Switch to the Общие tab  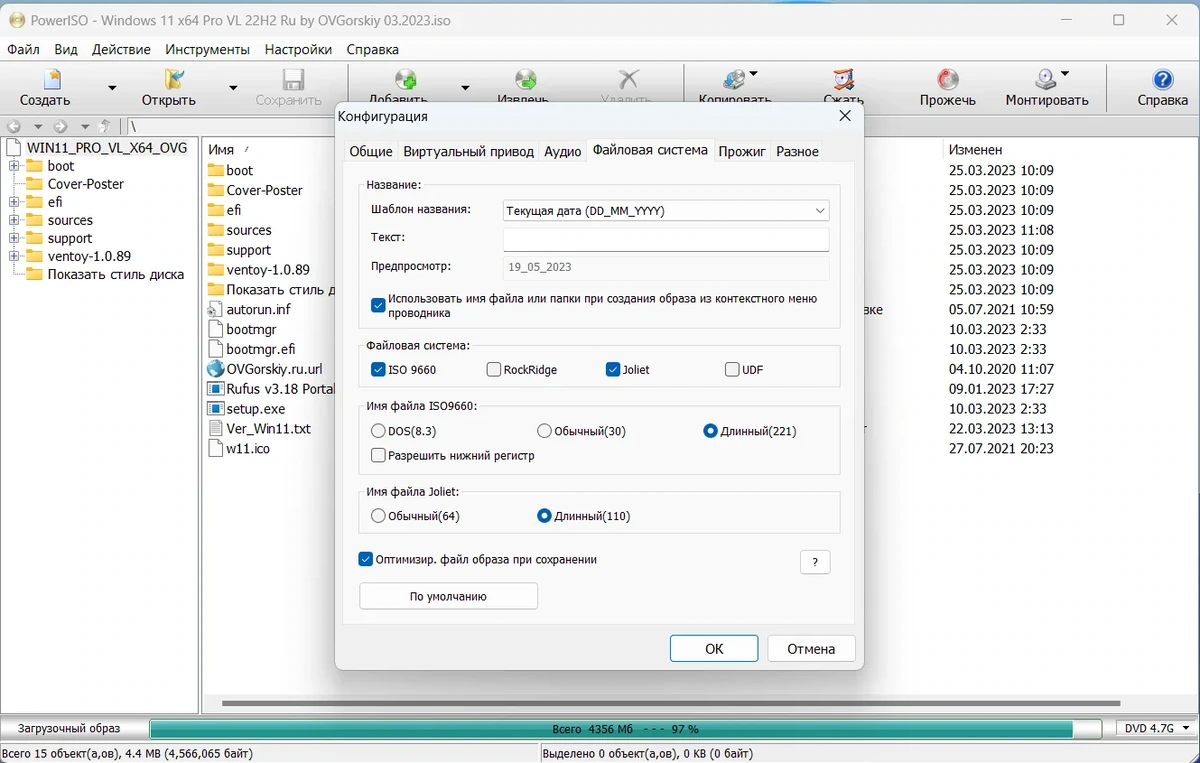click(370, 151)
